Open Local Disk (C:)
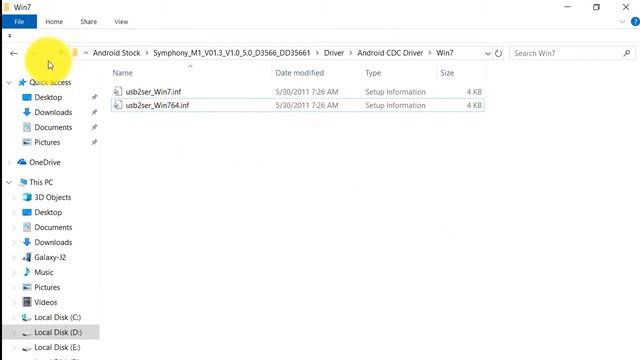 click(x=58, y=317)
